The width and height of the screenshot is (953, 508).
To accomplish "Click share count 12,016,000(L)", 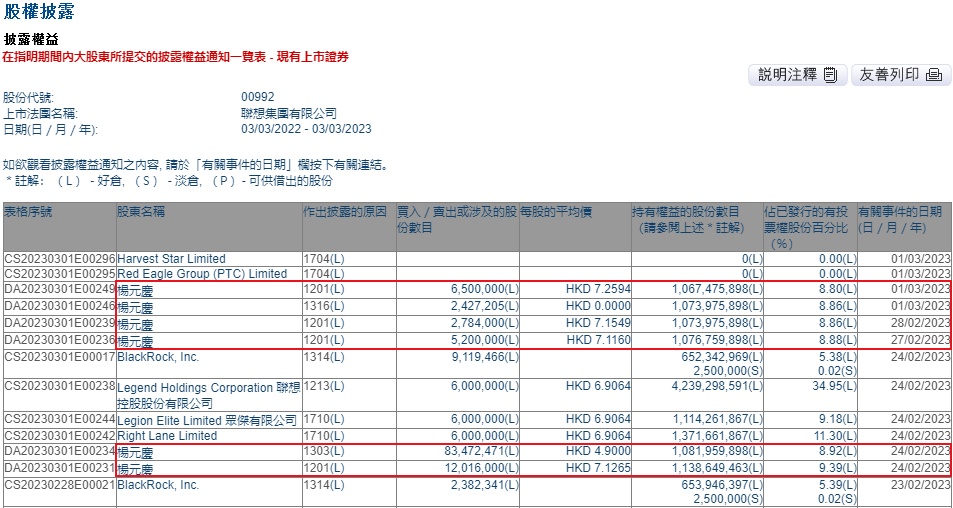I will (481, 467).
